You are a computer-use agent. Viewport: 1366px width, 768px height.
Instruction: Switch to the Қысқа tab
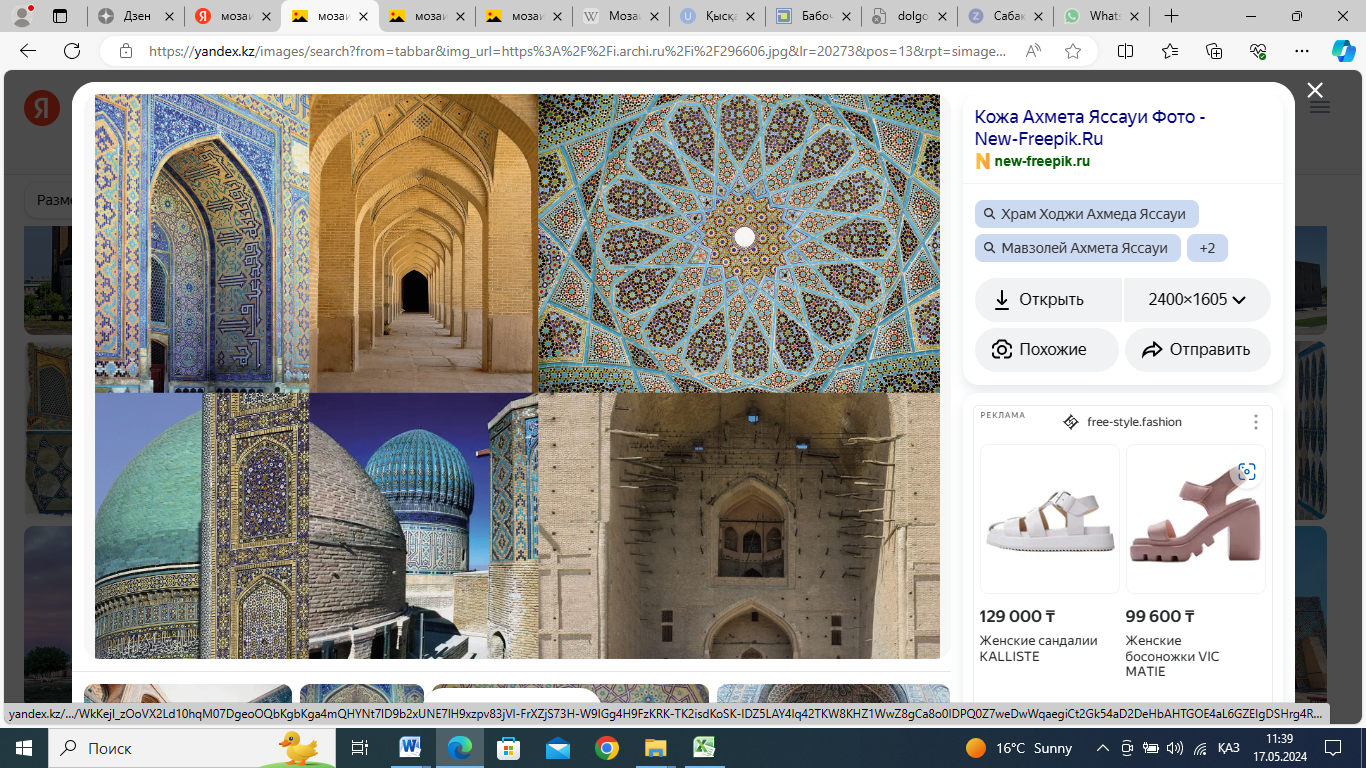pyautogui.click(x=720, y=16)
